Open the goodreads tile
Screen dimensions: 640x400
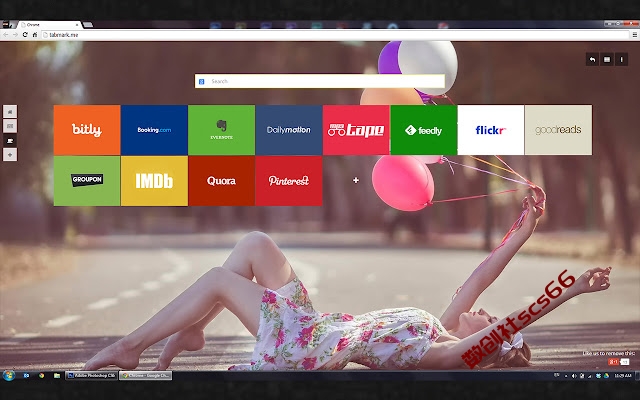point(558,130)
